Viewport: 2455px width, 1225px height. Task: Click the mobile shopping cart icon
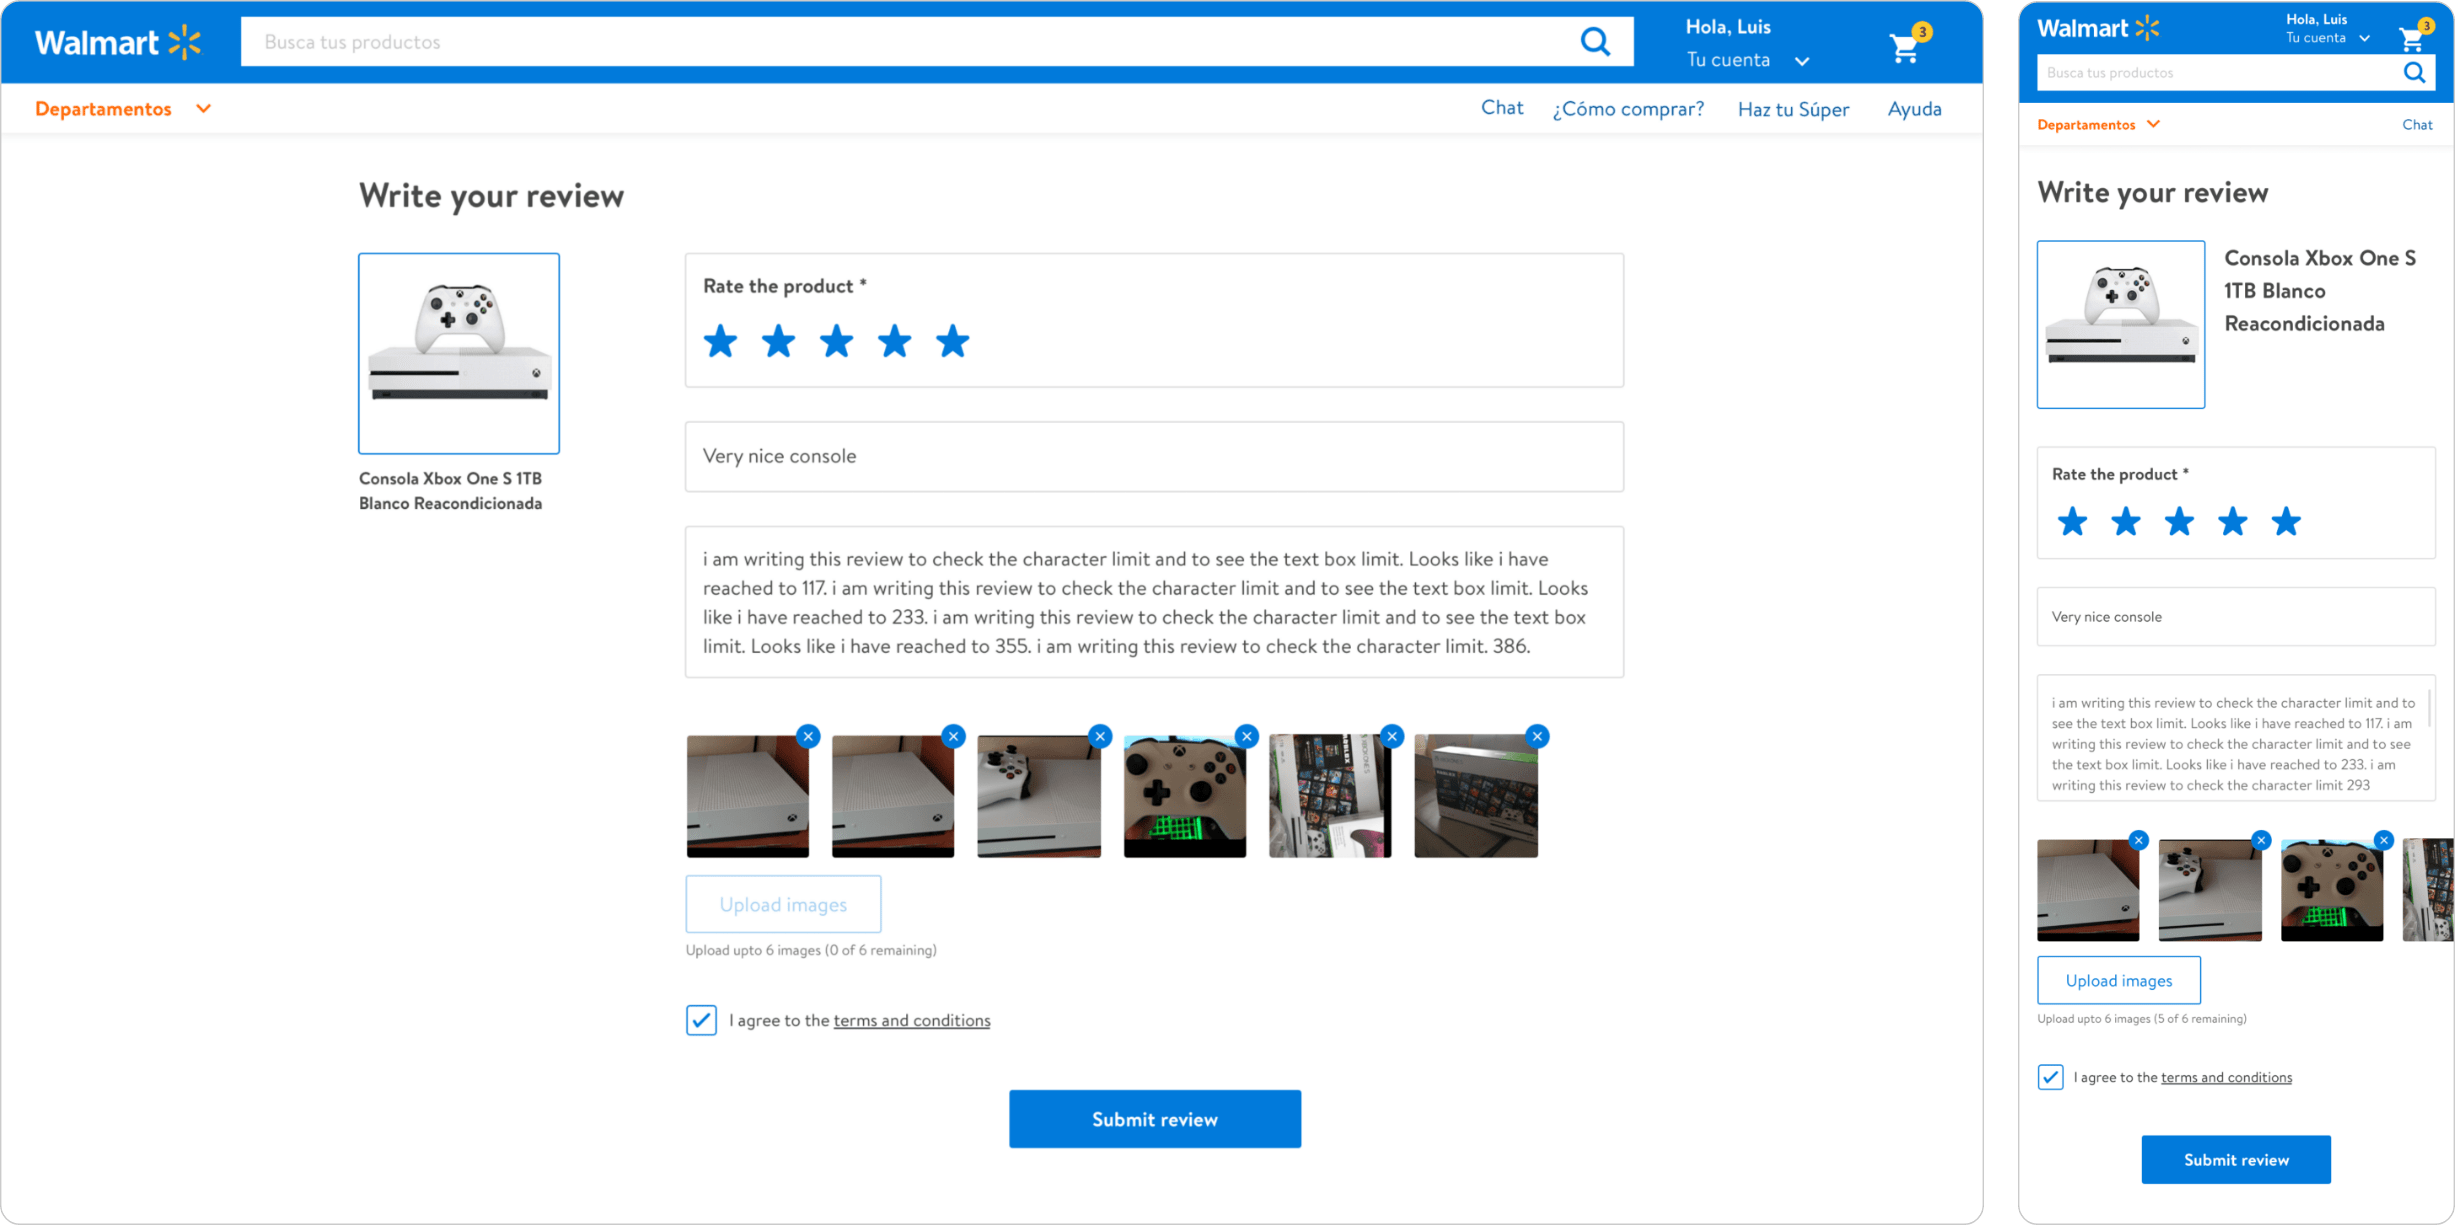click(x=2412, y=38)
